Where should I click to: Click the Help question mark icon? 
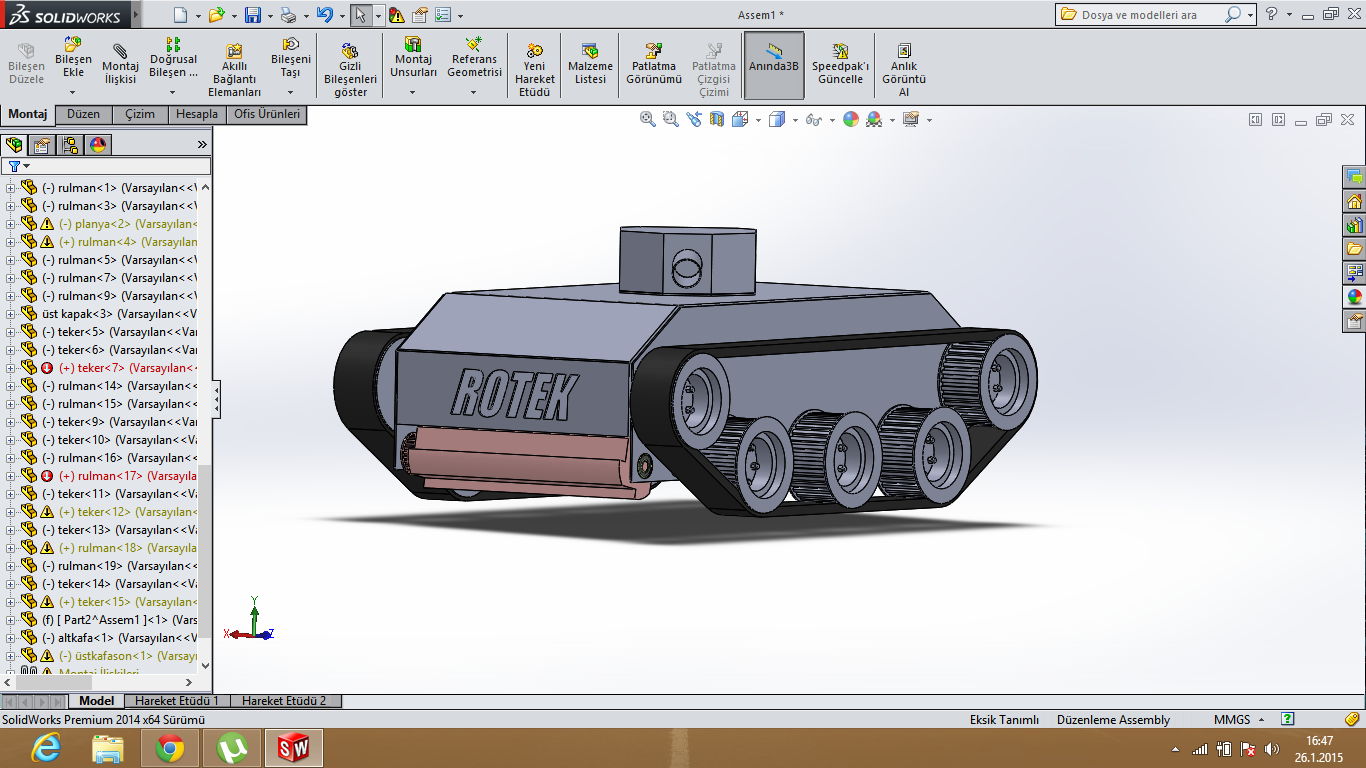tap(1272, 14)
